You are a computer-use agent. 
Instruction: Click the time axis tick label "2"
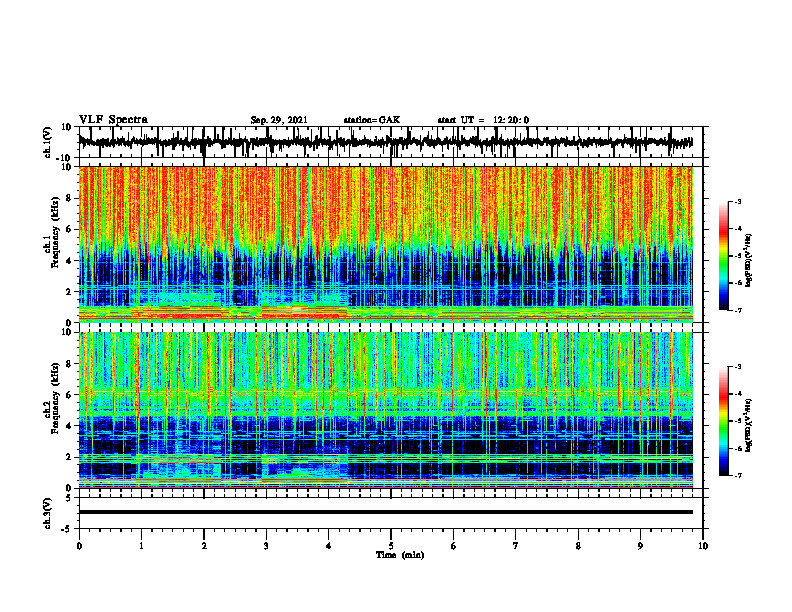pyautogui.click(x=204, y=546)
